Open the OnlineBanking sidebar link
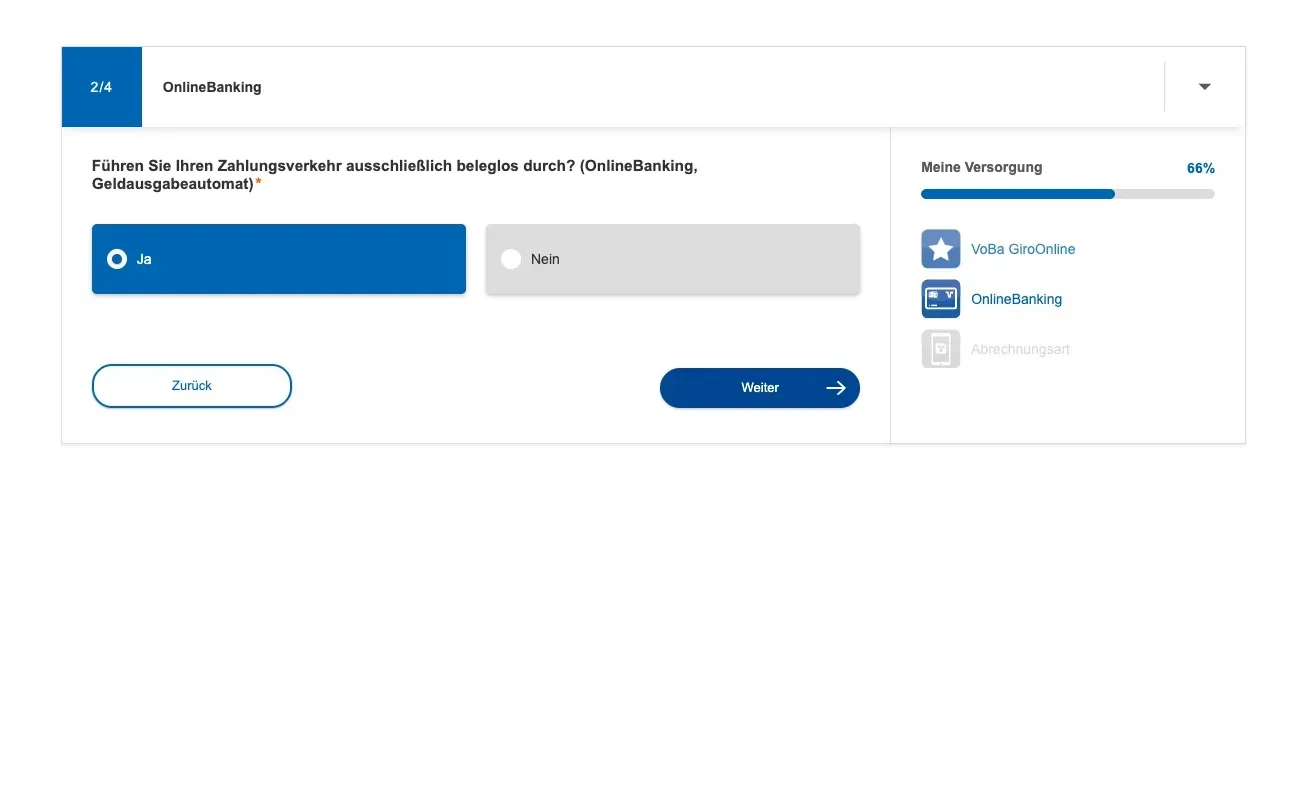 point(1016,299)
